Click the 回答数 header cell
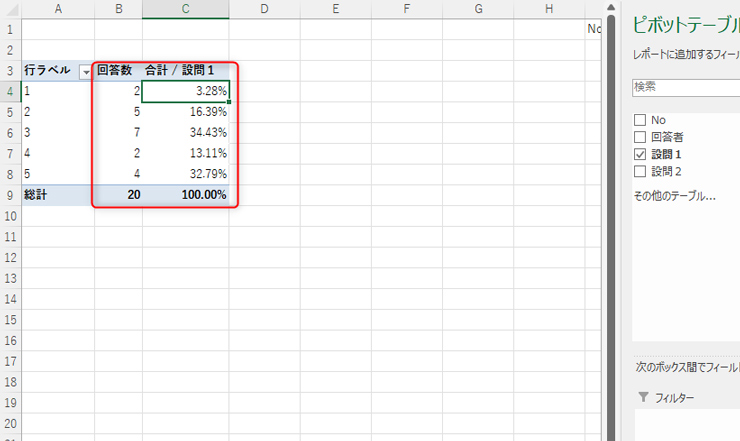This screenshot has width=740, height=441. (117, 71)
